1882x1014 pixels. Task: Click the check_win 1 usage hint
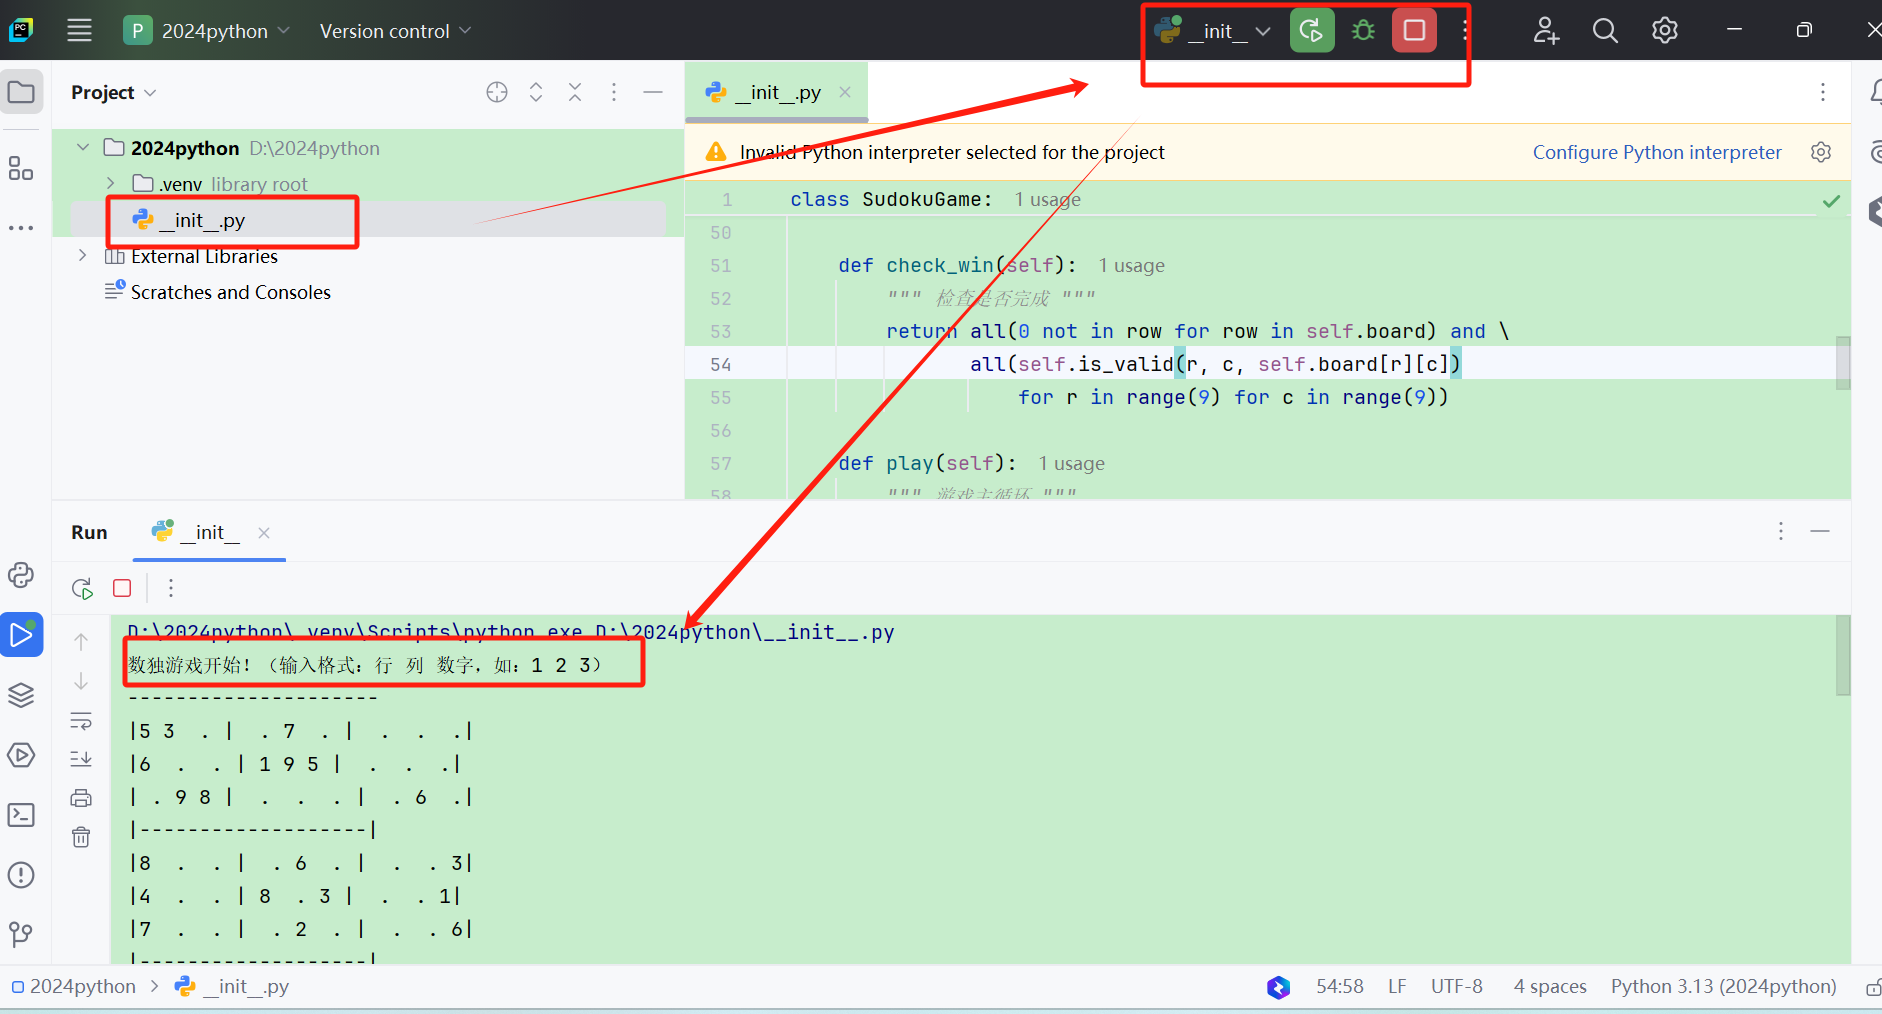click(1131, 265)
